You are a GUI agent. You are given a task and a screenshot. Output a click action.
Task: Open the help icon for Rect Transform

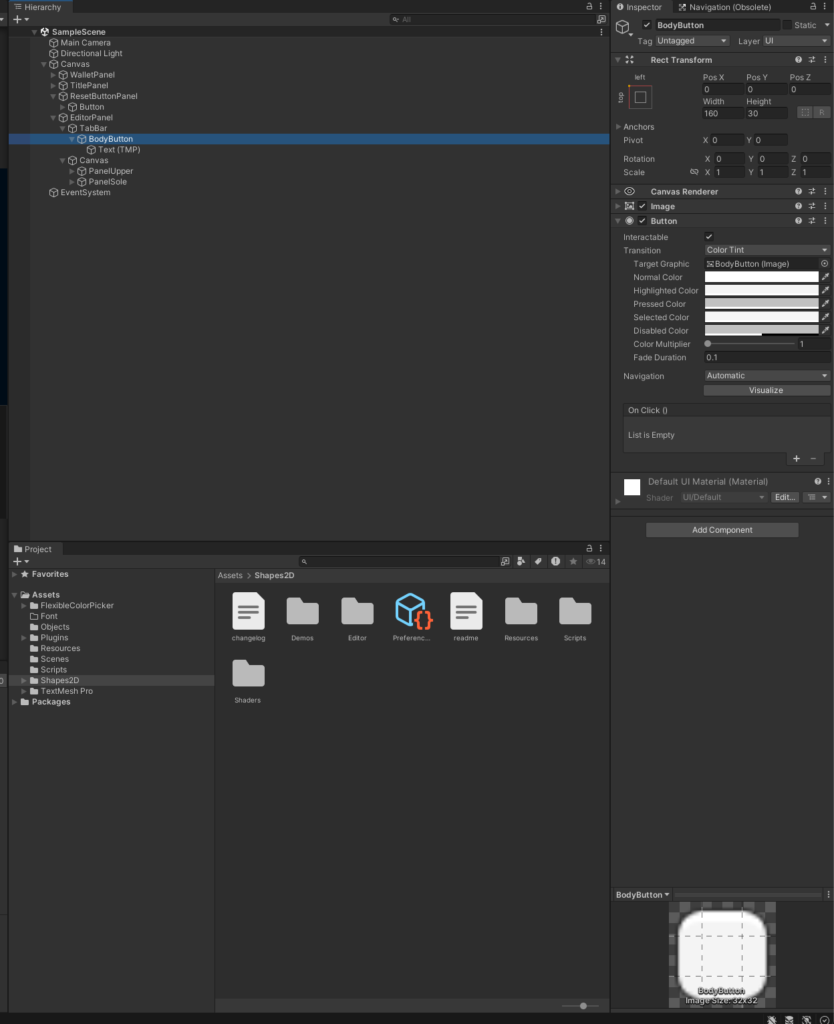(x=798, y=59)
